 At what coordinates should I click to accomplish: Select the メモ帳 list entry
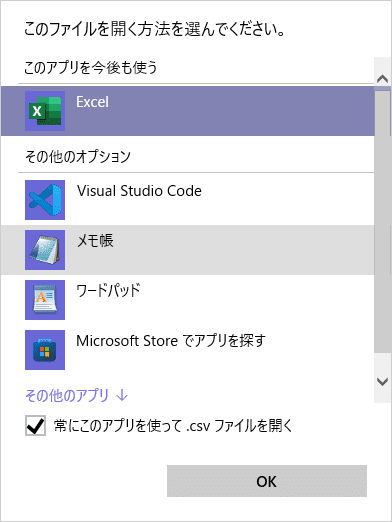pos(187,250)
